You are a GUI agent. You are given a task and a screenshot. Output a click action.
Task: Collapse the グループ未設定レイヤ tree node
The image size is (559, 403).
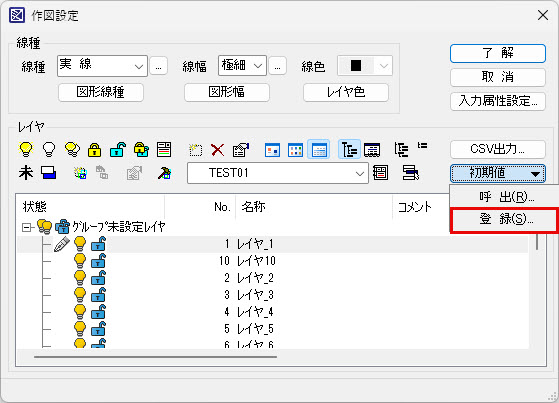point(26,227)
